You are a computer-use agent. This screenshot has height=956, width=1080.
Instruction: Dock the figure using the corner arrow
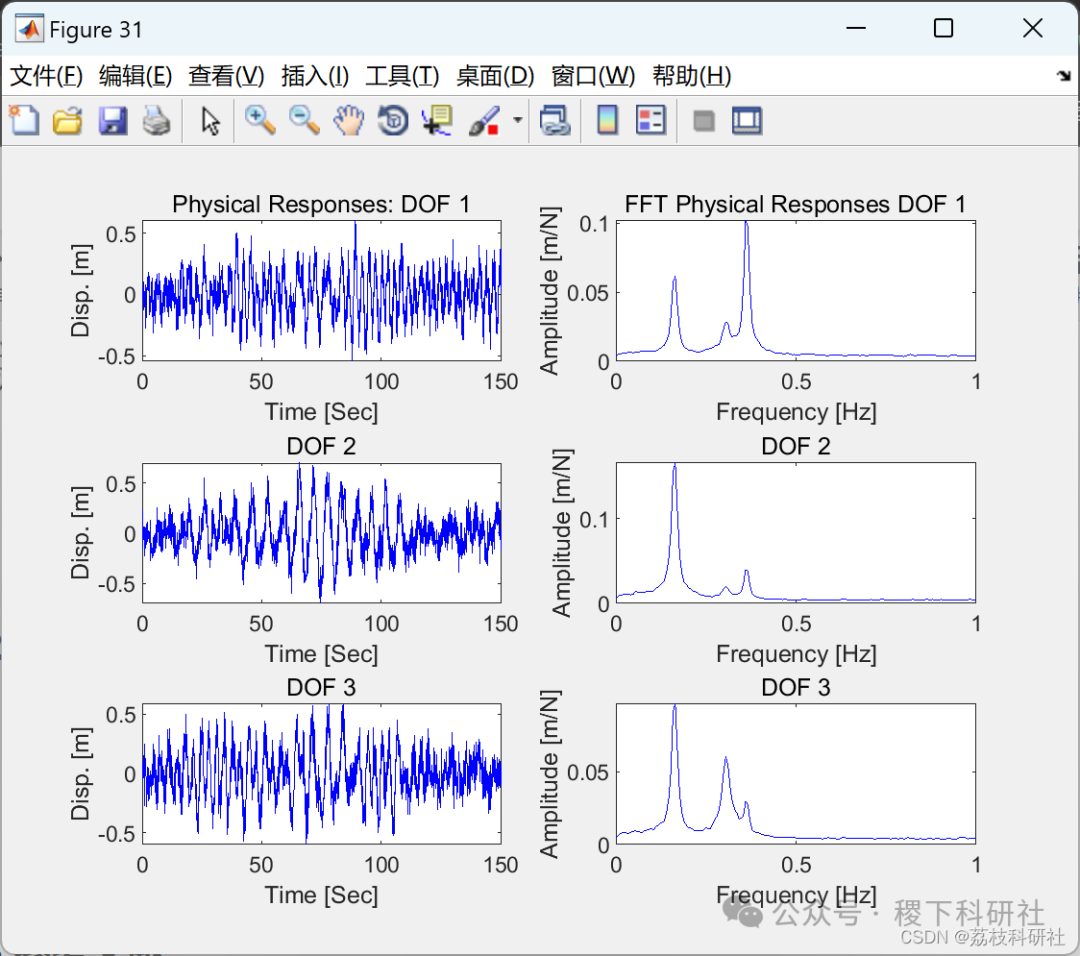1064,76
